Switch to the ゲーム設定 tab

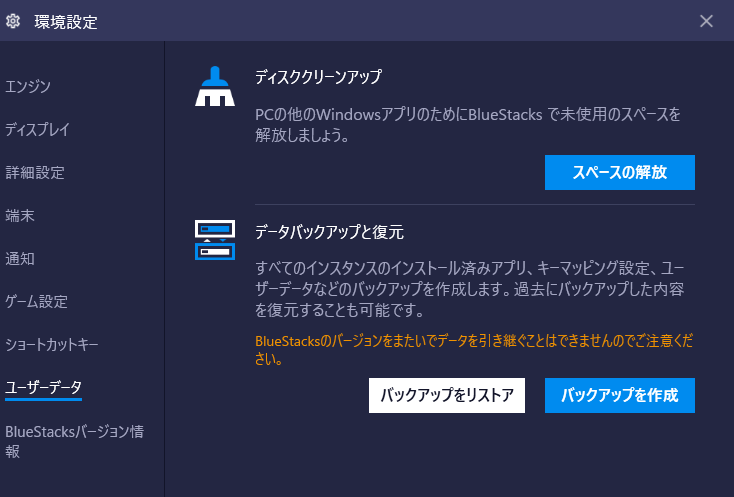click(37, 301)
